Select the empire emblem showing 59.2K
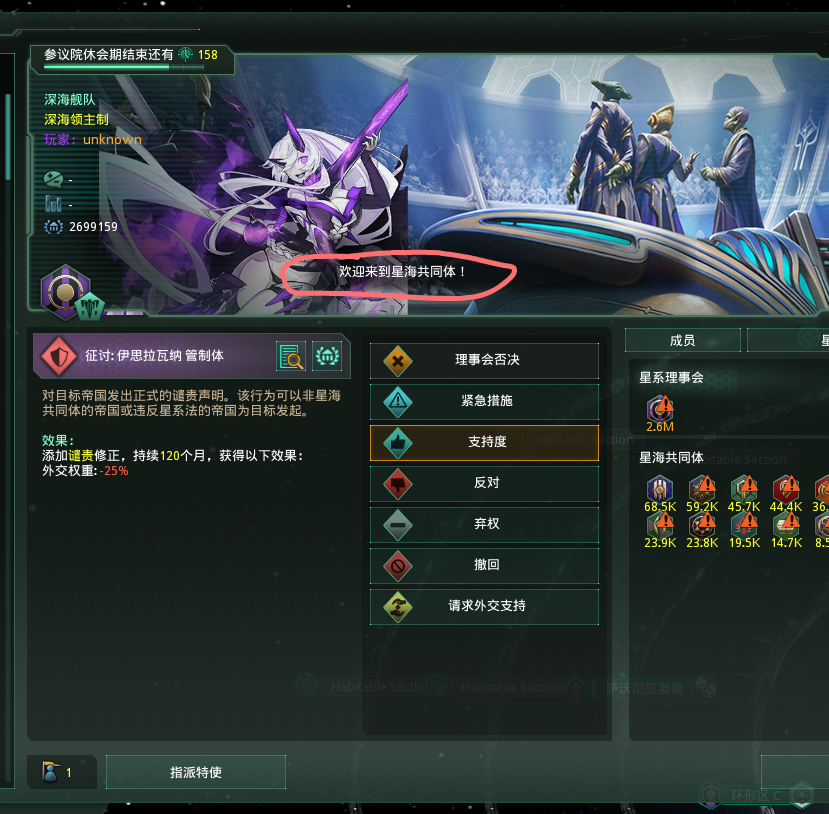The height and width of the screenshot is (814, 829). [702, 488]
